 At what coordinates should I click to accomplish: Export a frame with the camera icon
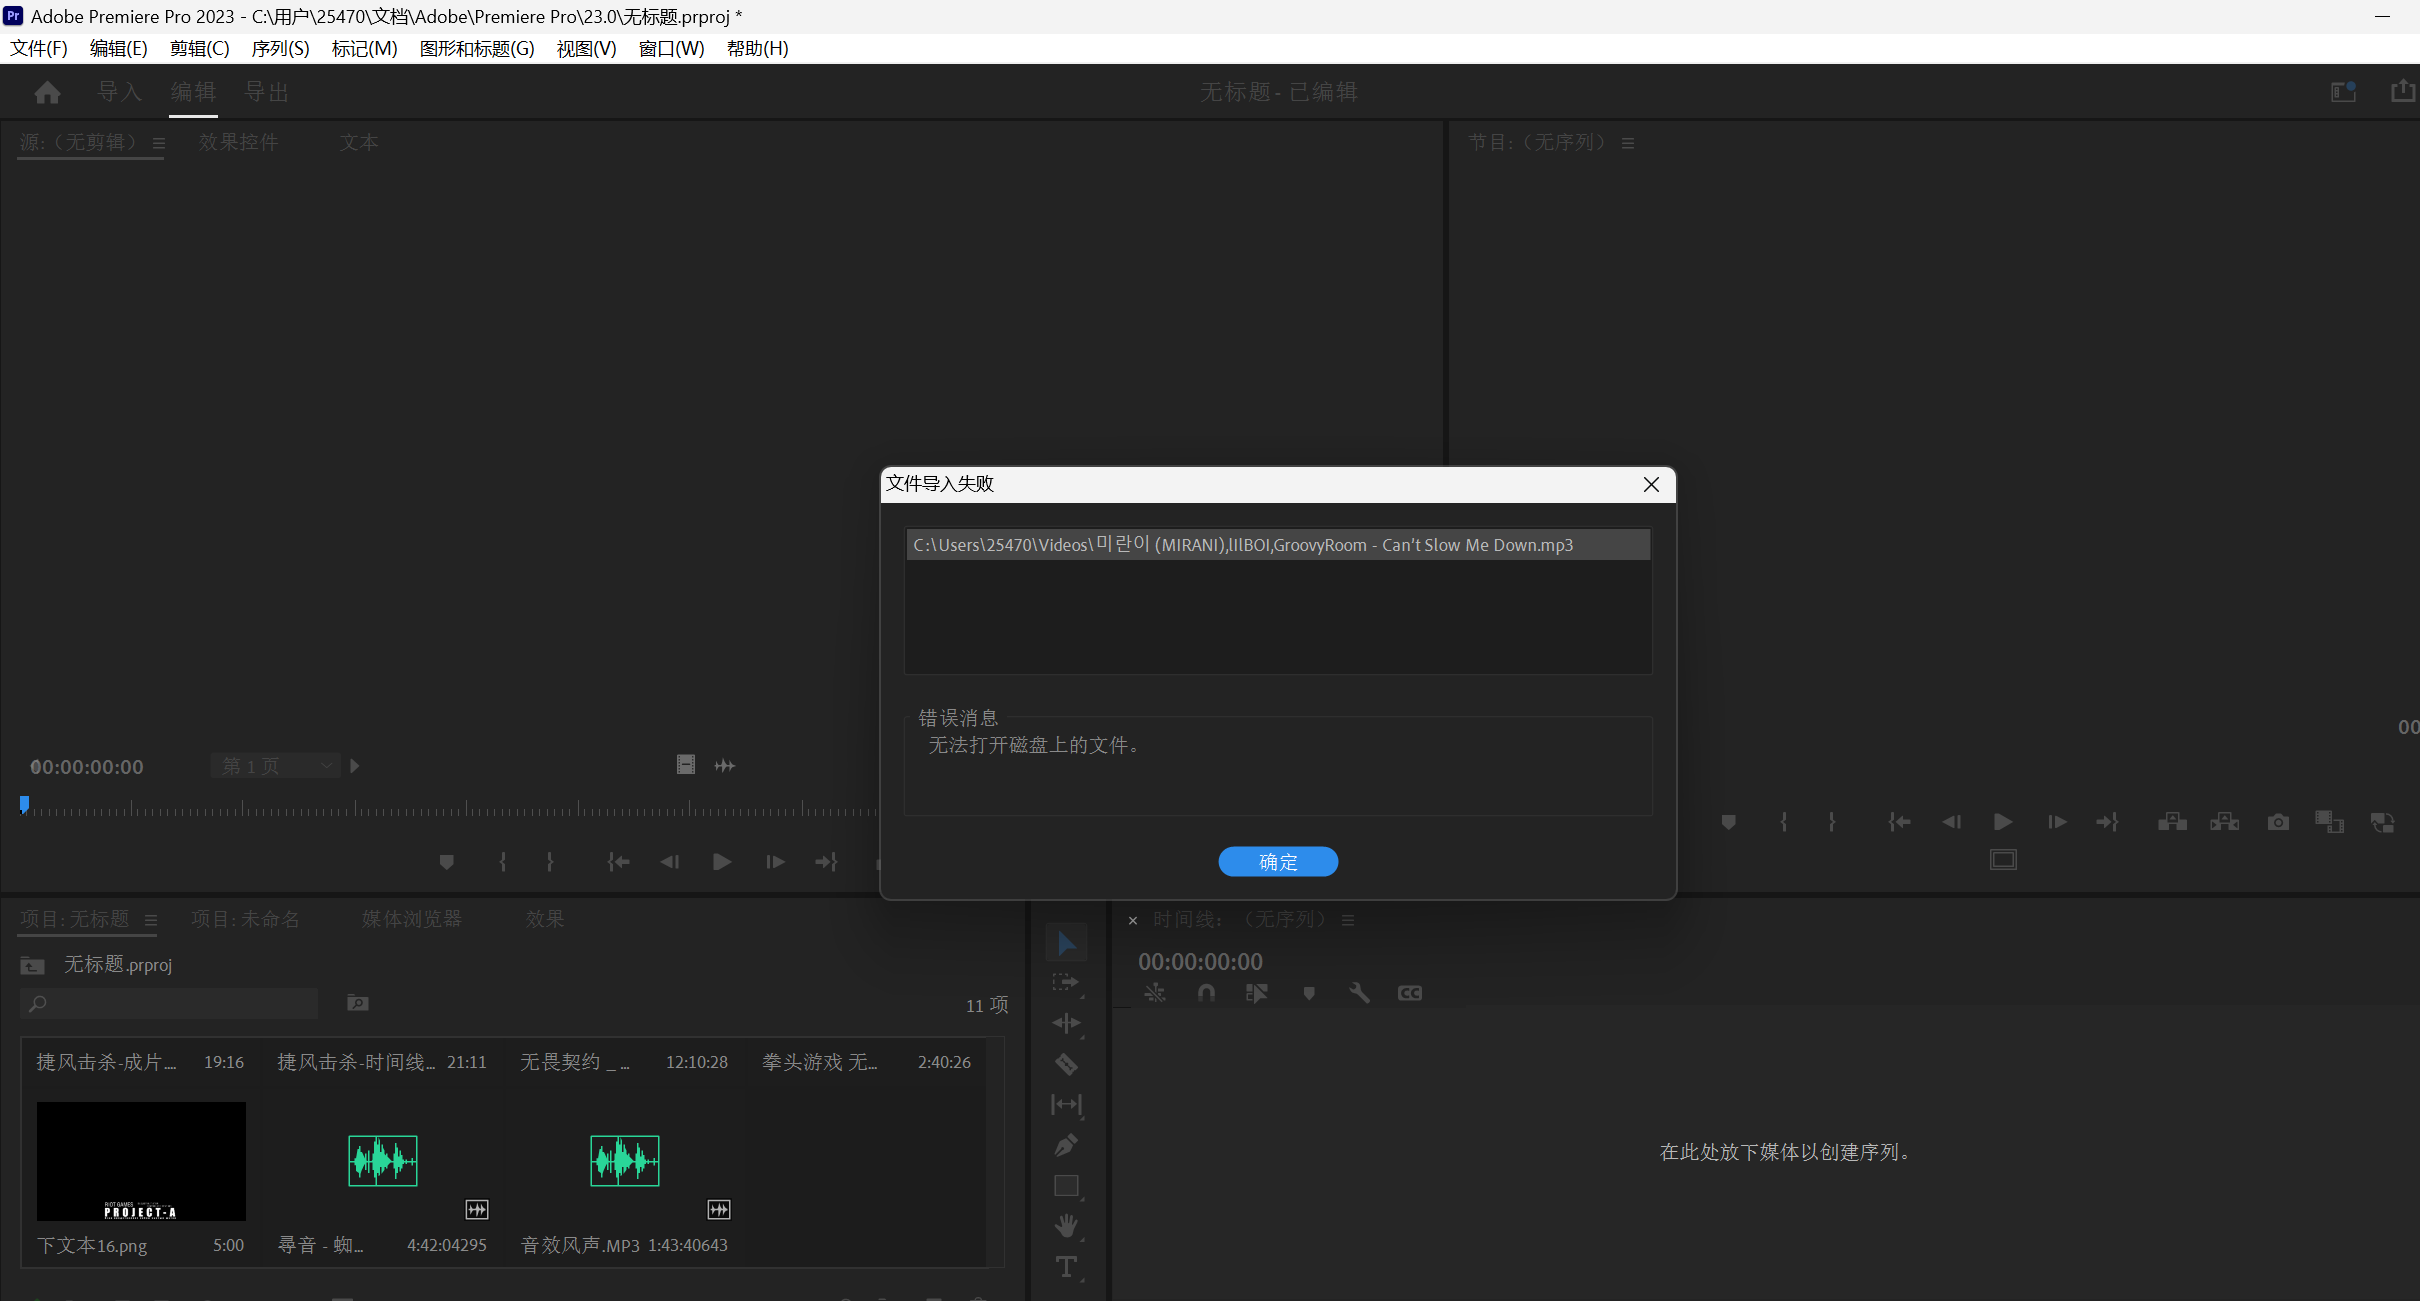pyautogui.click(x=2279, y=821)
